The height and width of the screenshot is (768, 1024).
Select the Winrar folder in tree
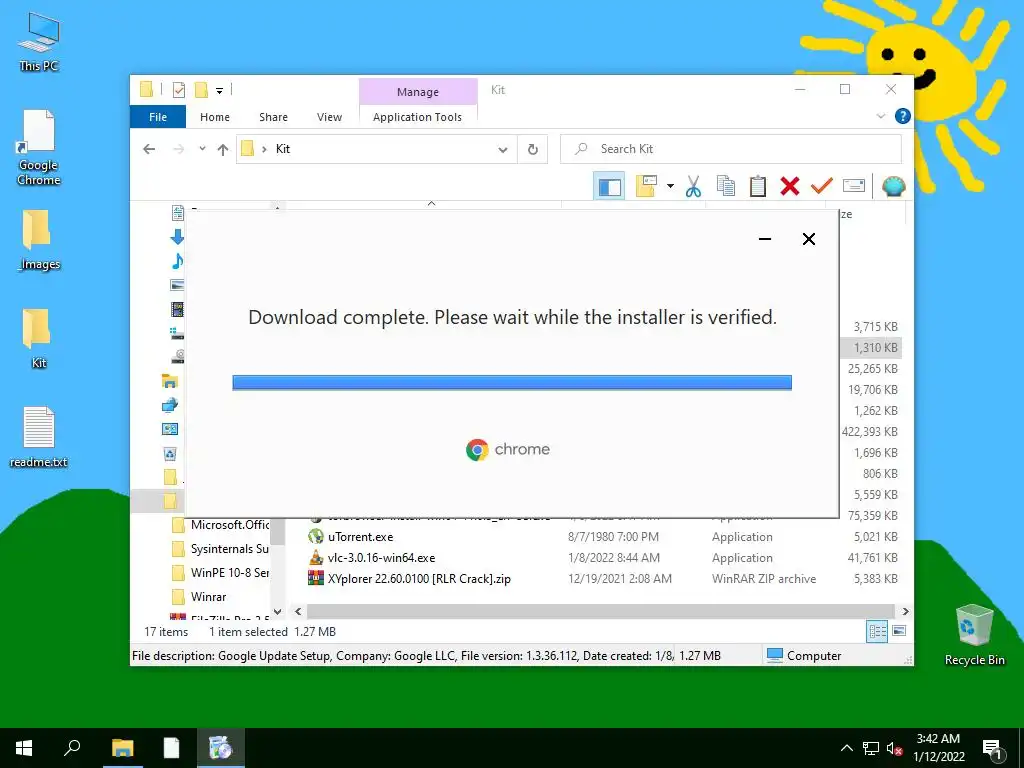coord(199,597)
